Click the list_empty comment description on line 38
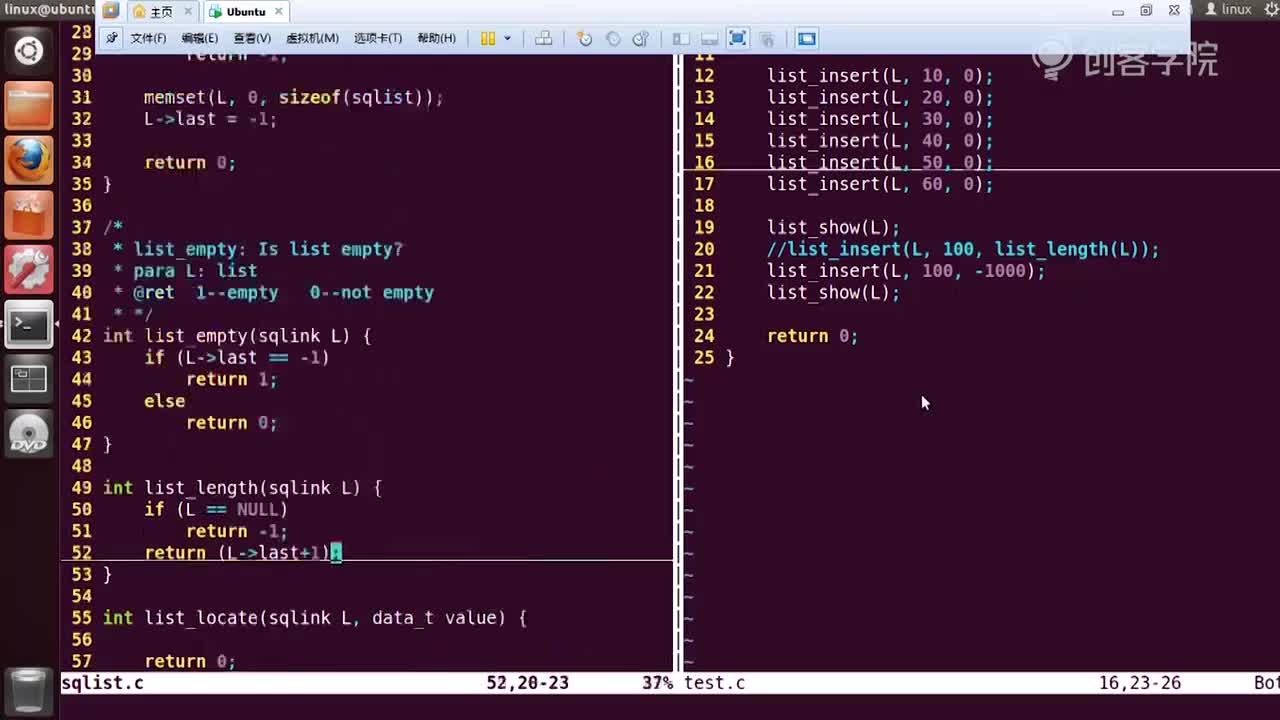 click(x=258, y=249)
